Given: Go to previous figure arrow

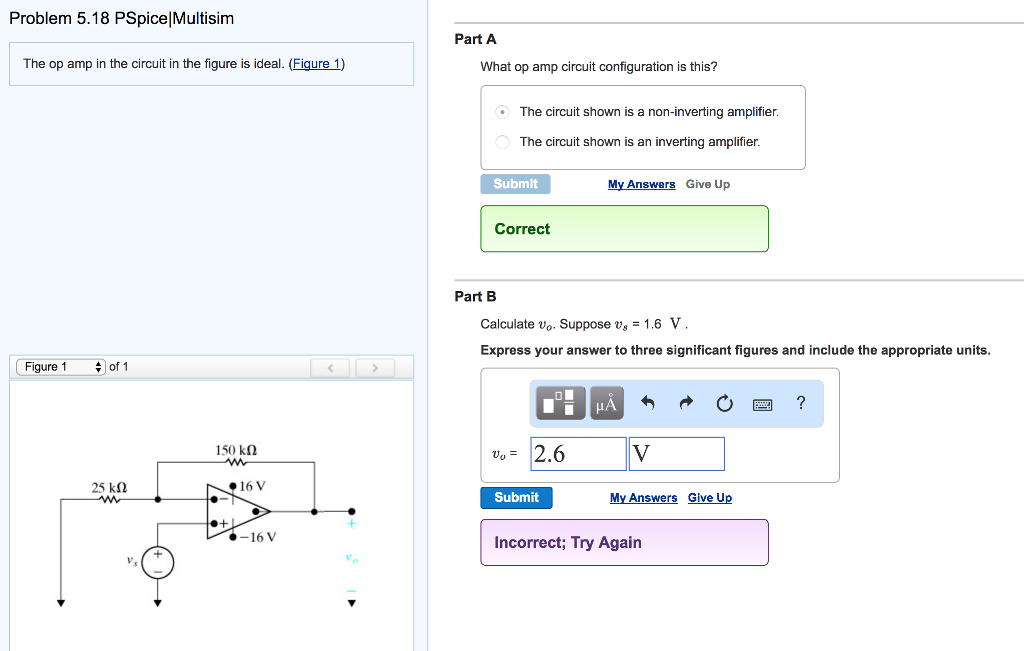Looking at the screenshot, I should [330, 368].
